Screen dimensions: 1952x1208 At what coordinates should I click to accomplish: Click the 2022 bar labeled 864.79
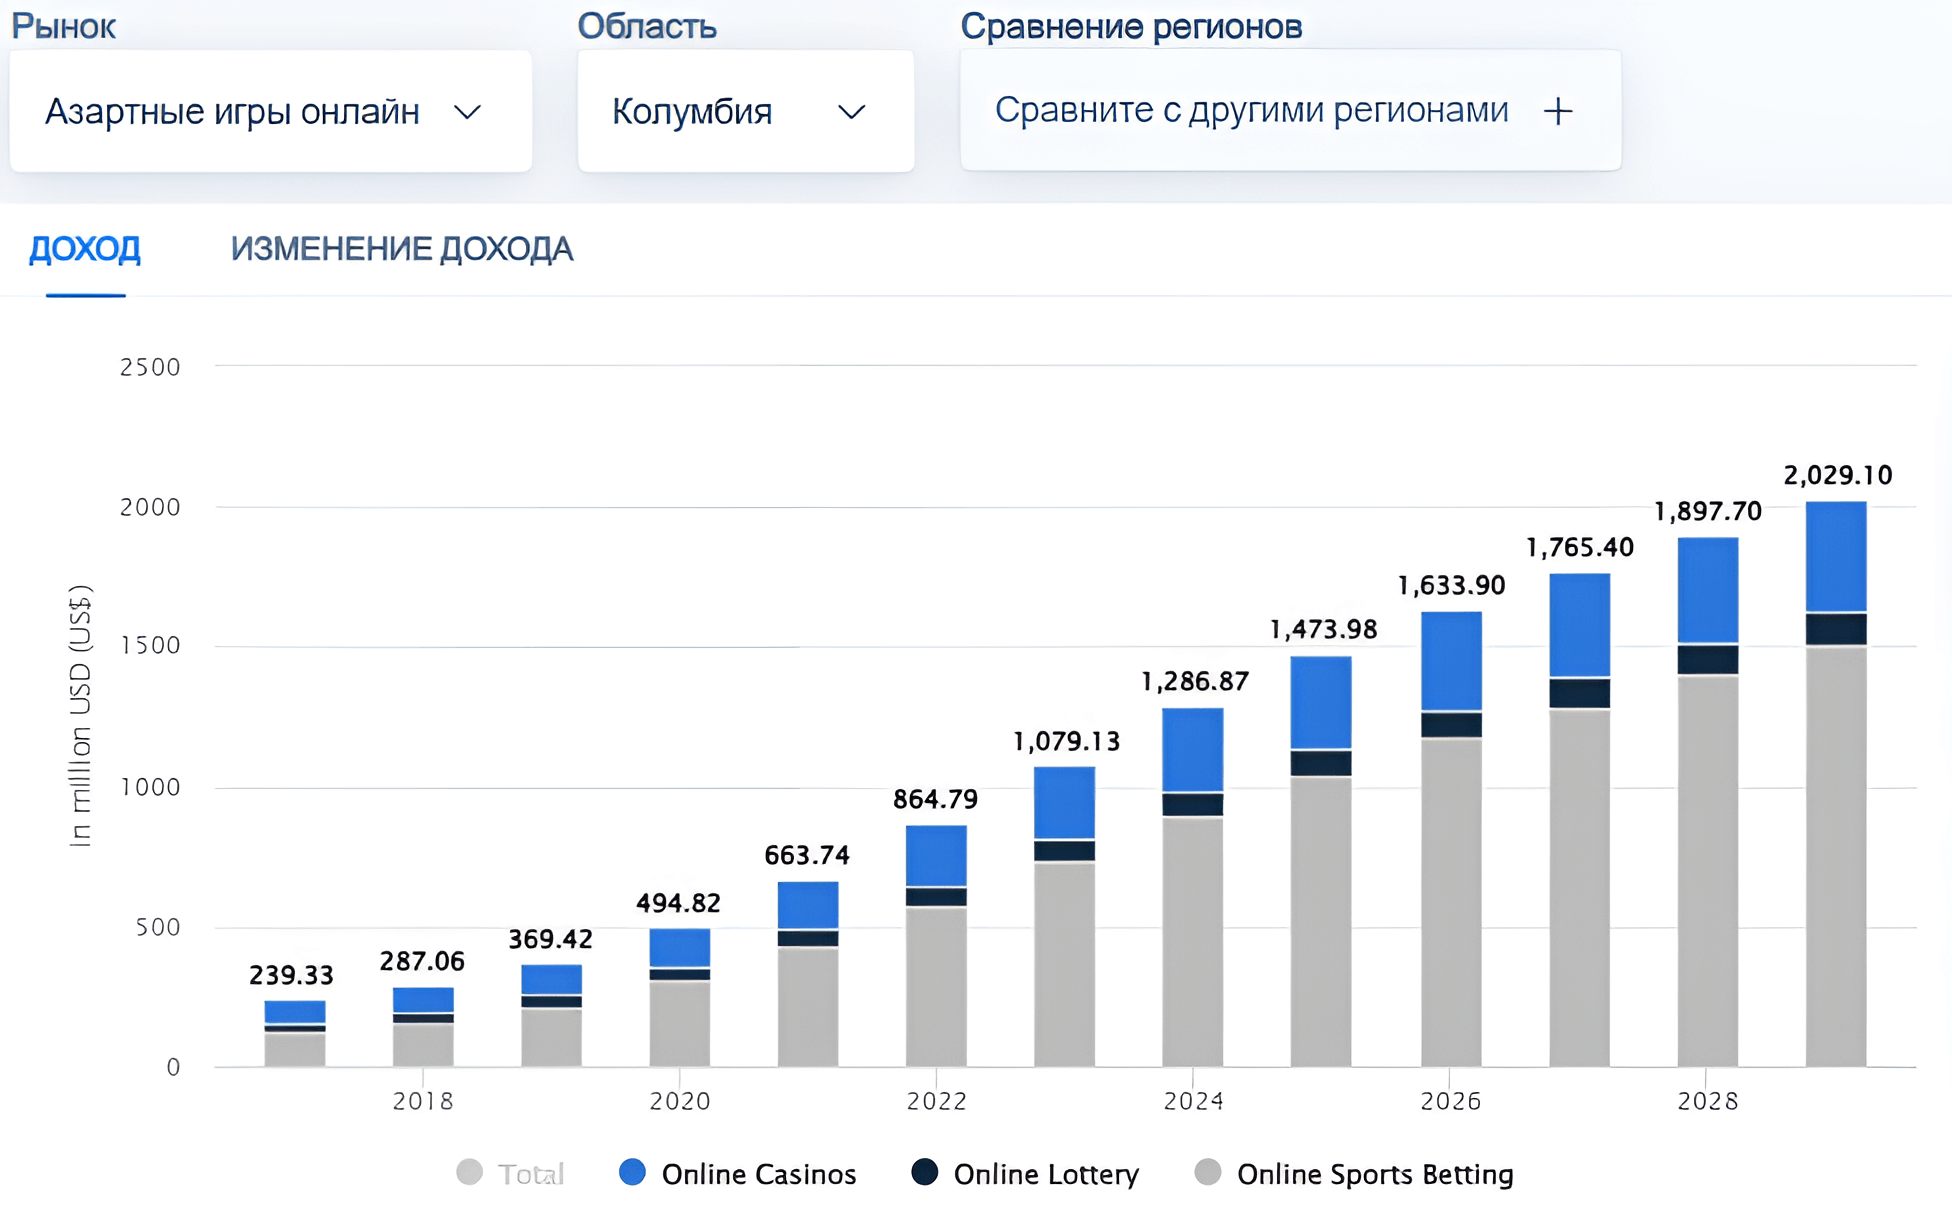[936, 946]
